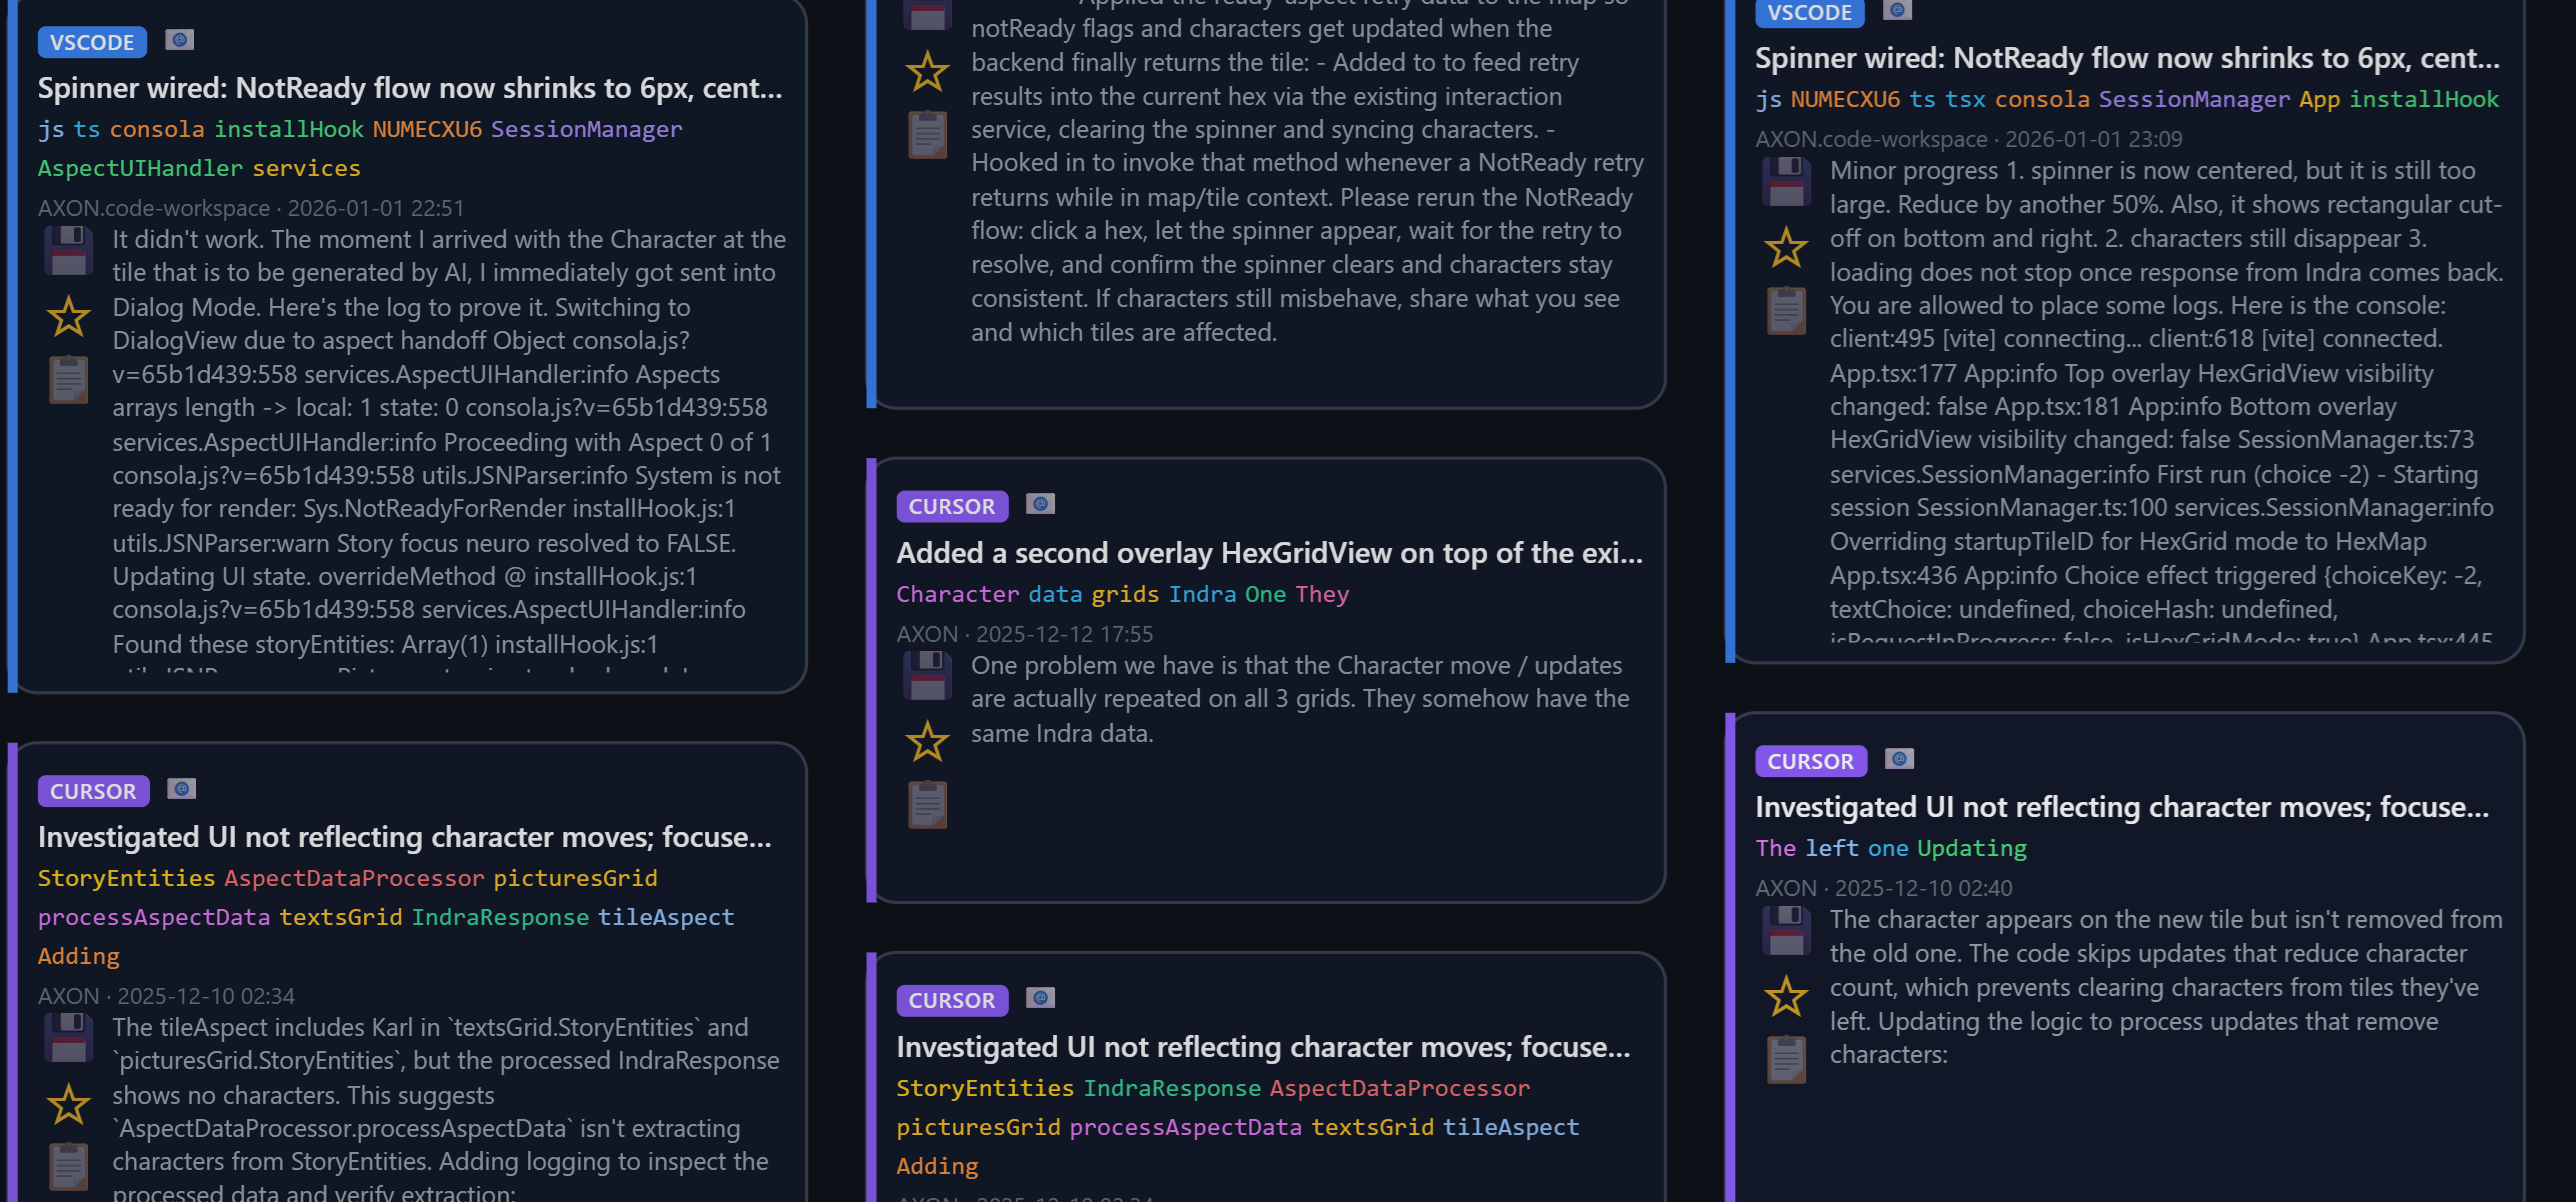Click the floppy disk icon beside "The character appears on the new tile"
The height and width of the screenshot is (1202, 2576).
(x=1786, y=929)
